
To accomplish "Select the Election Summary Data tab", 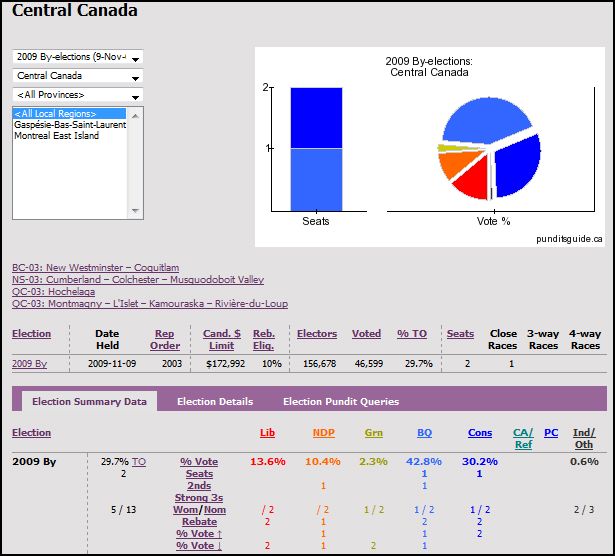I will click(89, 401).
